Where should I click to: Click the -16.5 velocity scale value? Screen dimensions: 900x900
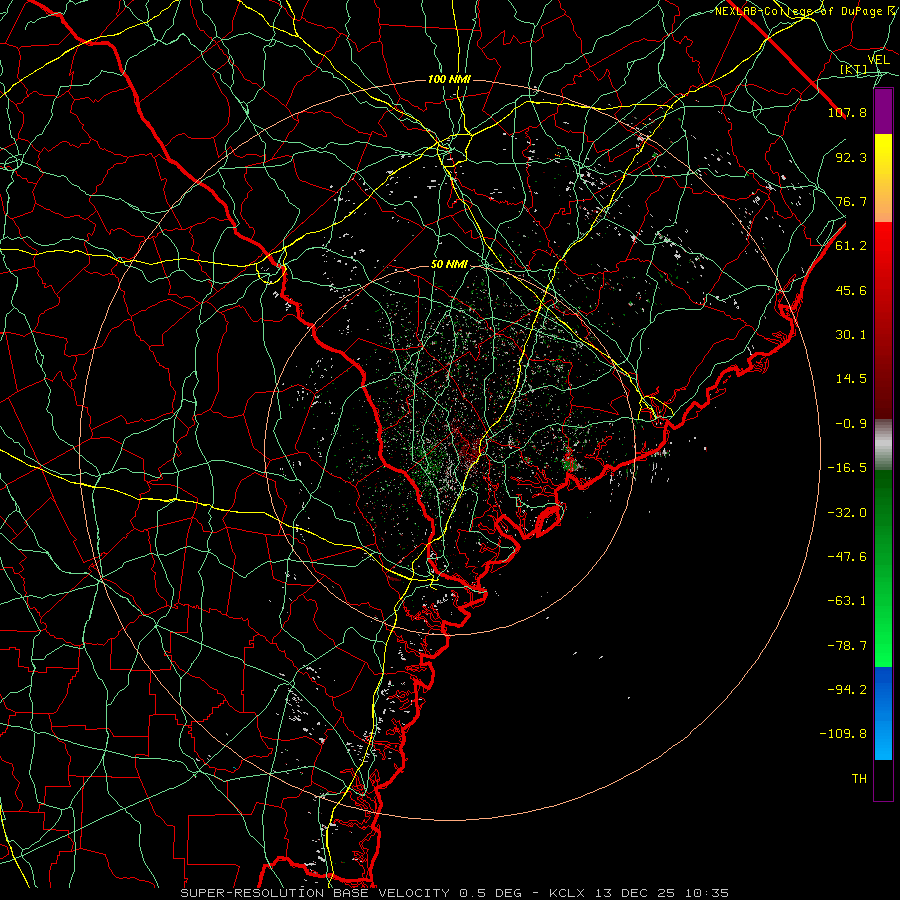coord(847,468)
